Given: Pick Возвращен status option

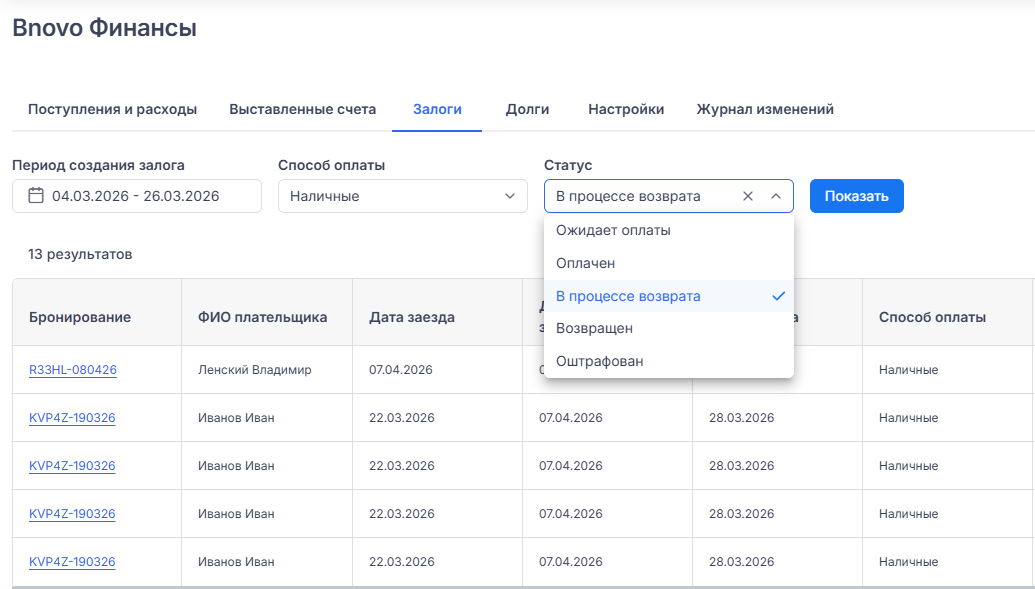Looking at the screenshot, I should [x=594, y=328].
